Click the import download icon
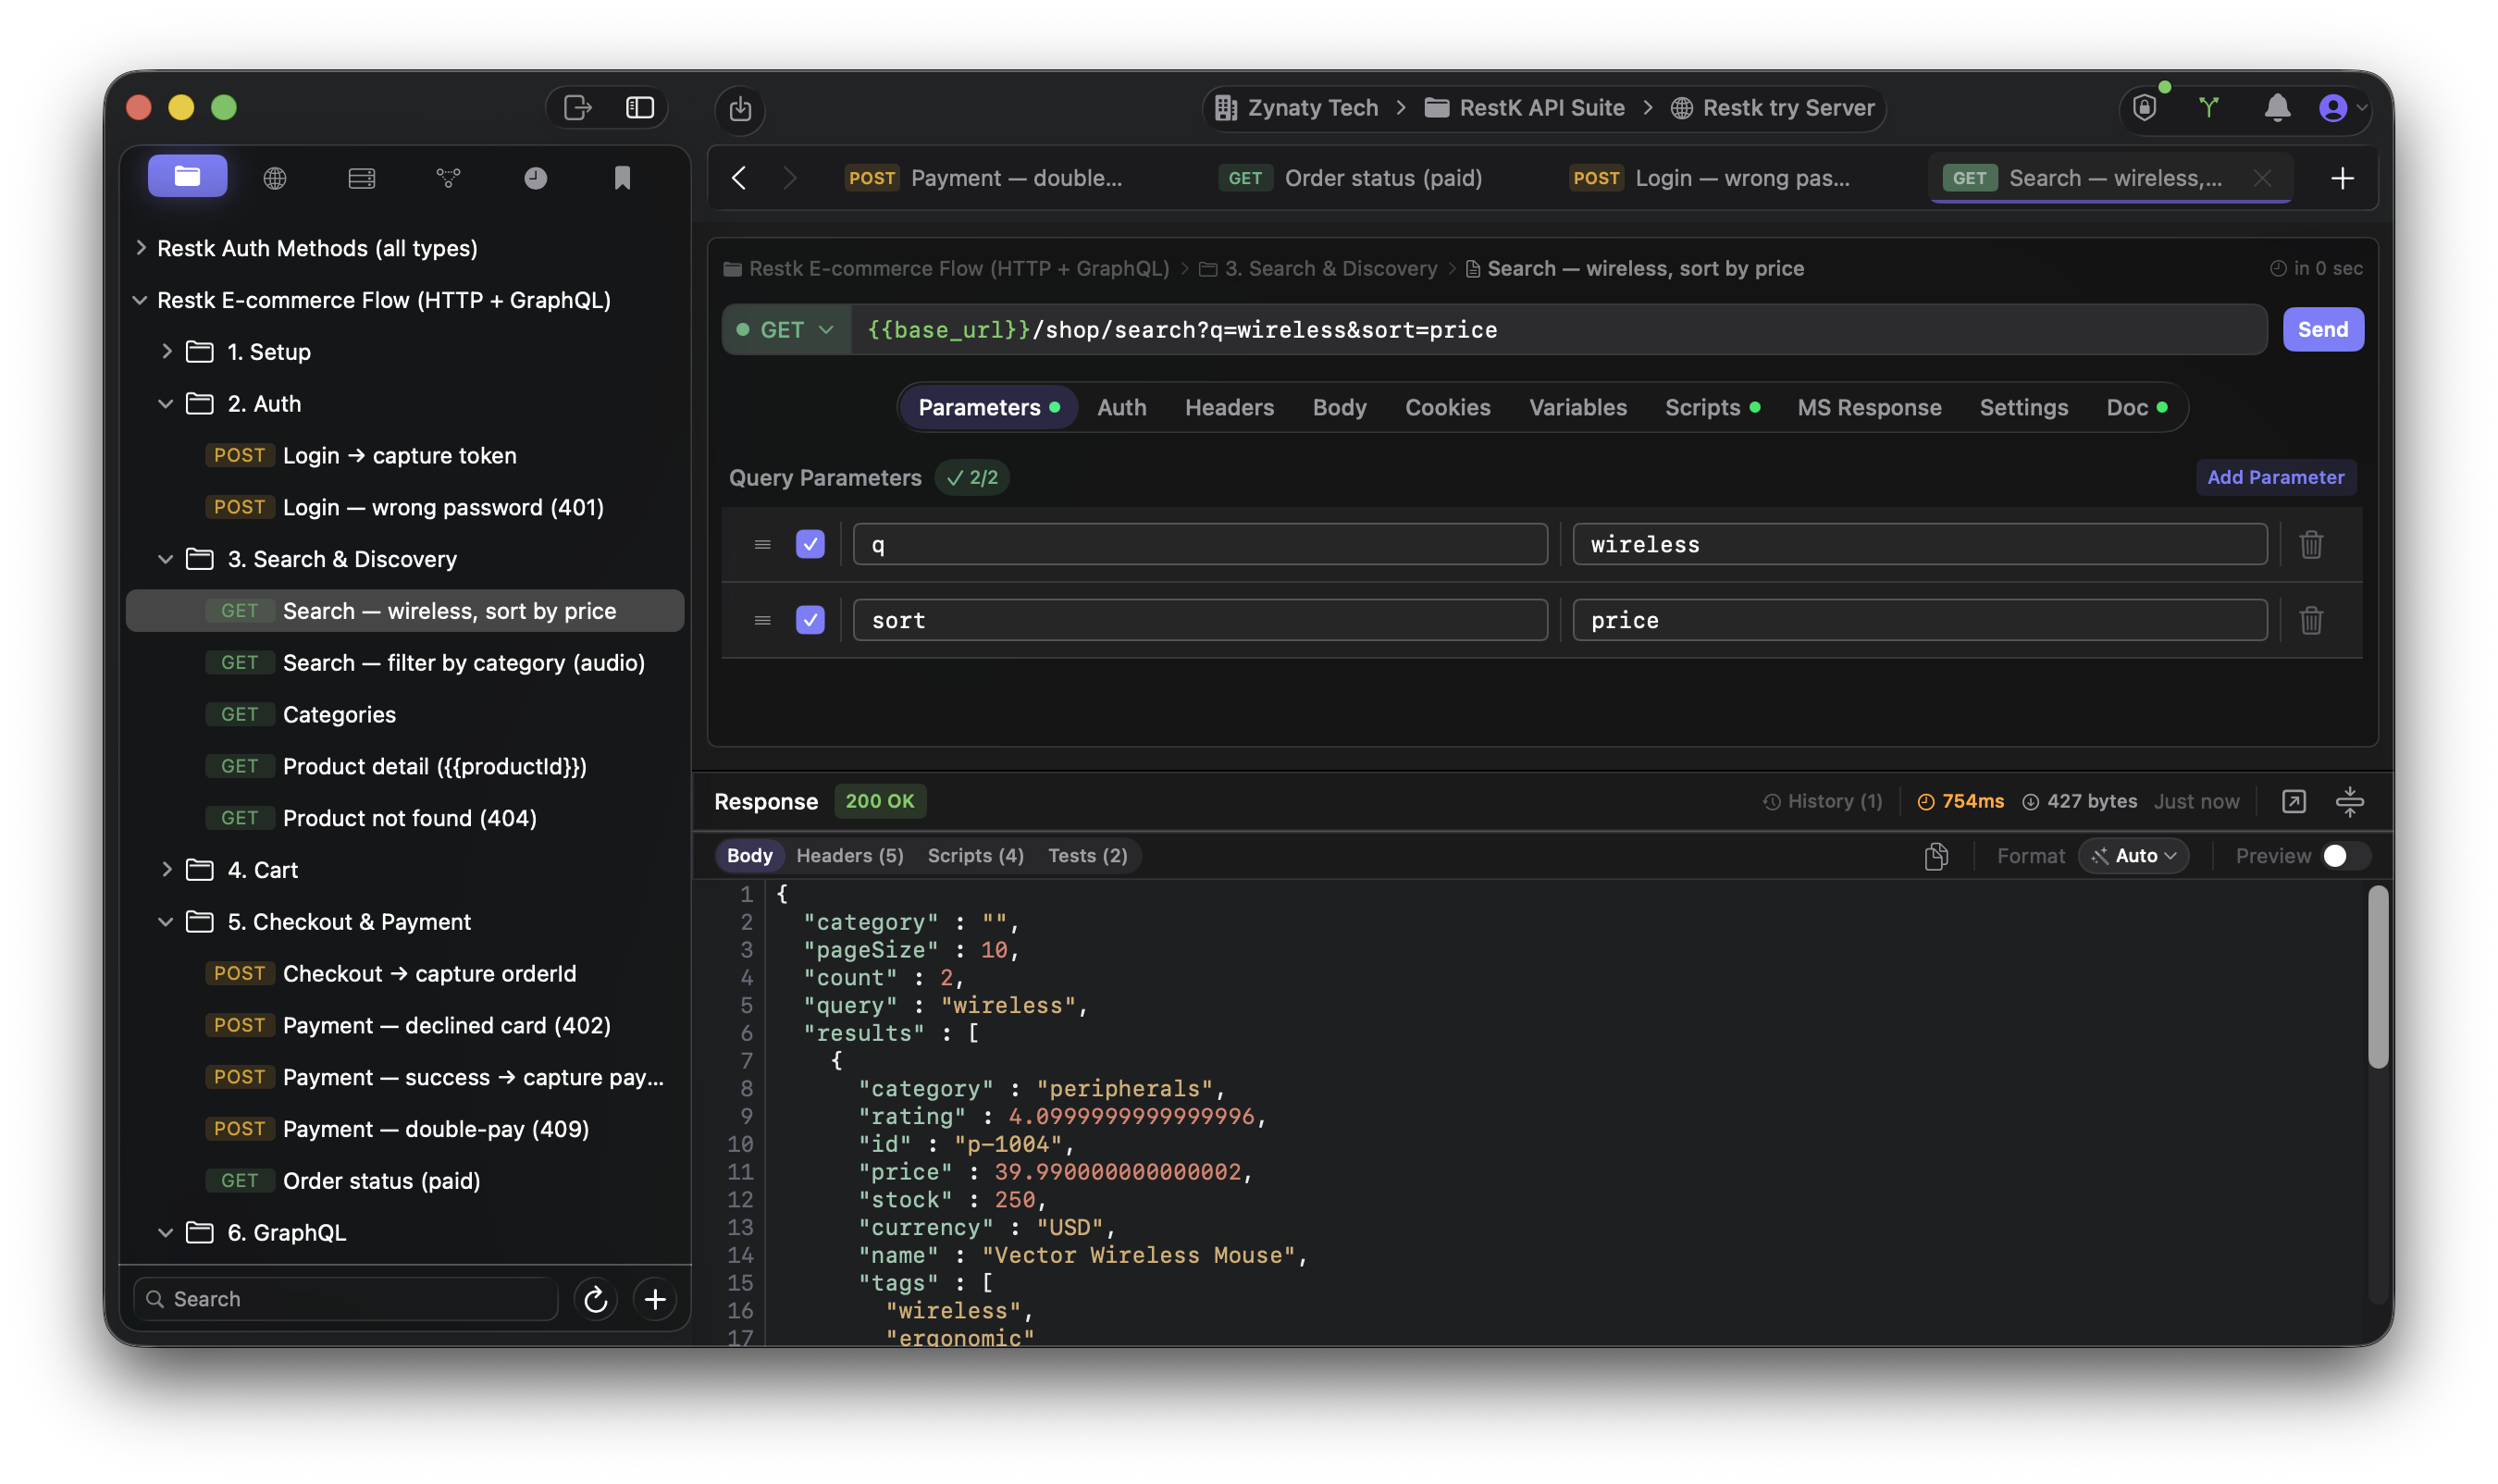 coord(740,108)
